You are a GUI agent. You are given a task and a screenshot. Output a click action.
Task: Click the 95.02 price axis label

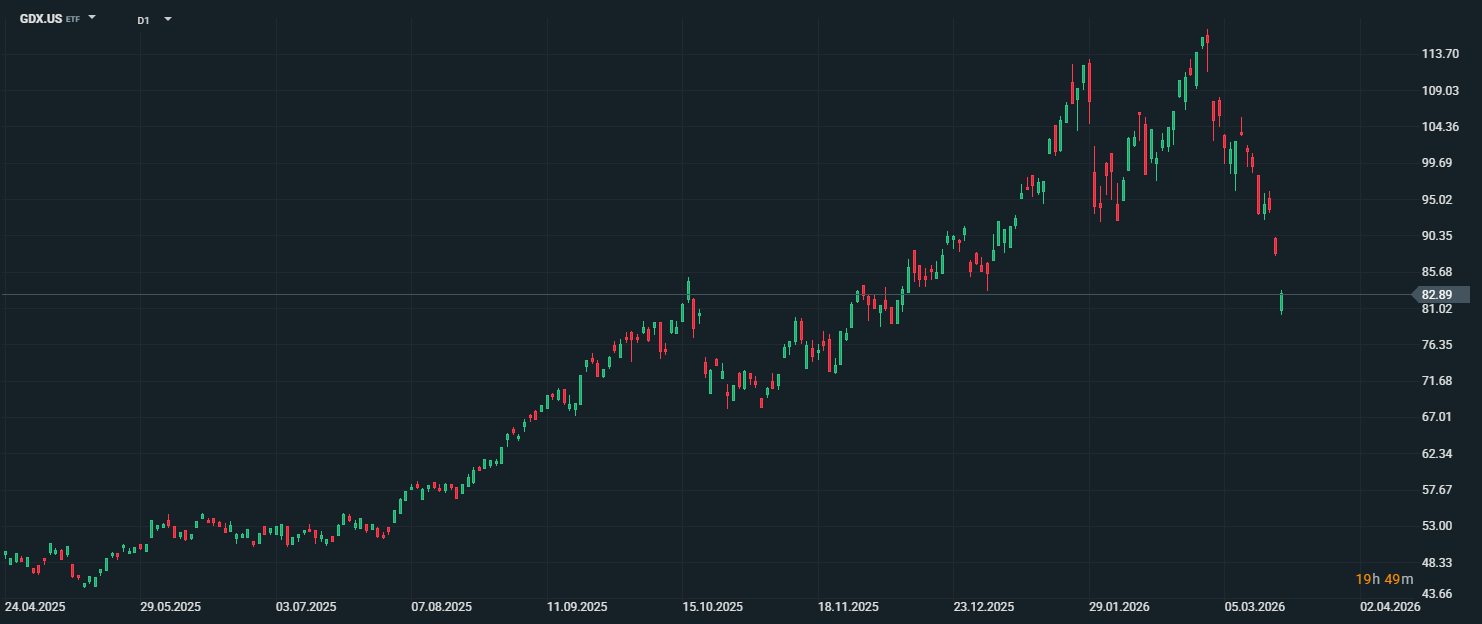(1436, 199)
